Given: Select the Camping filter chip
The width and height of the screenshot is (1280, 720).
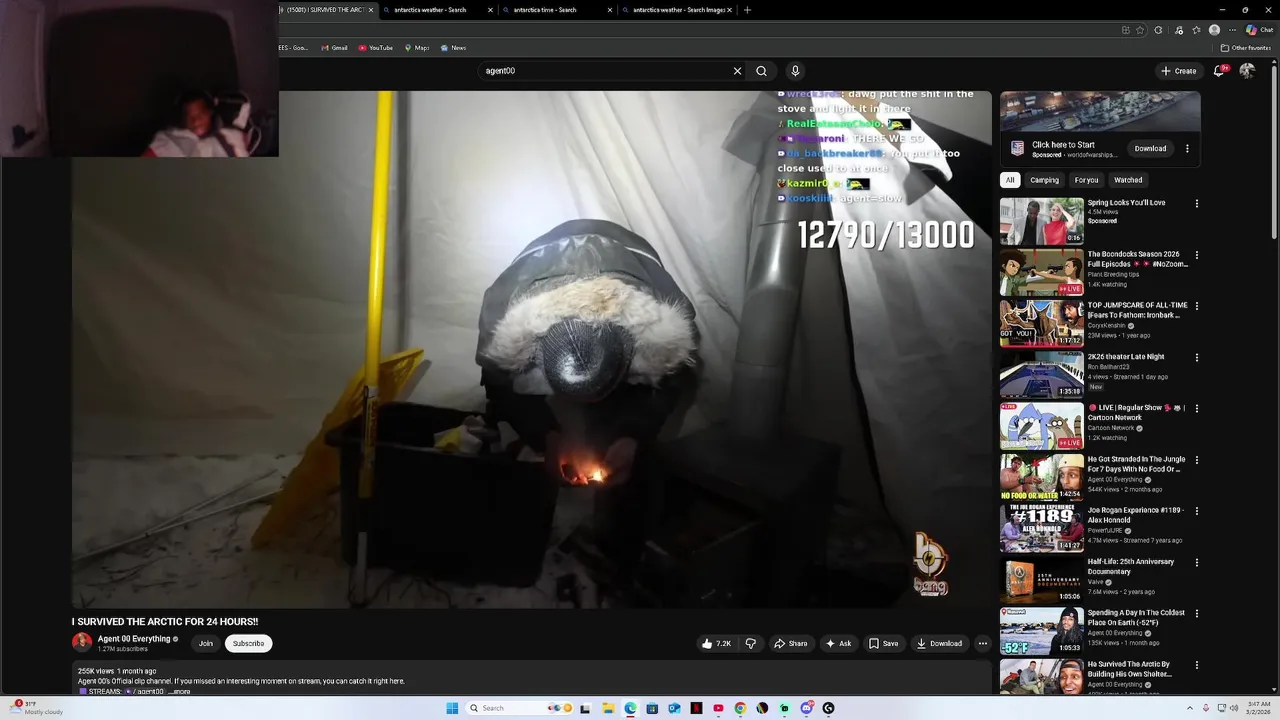Looking at the screenshot, I should [x=1044, y=180].
